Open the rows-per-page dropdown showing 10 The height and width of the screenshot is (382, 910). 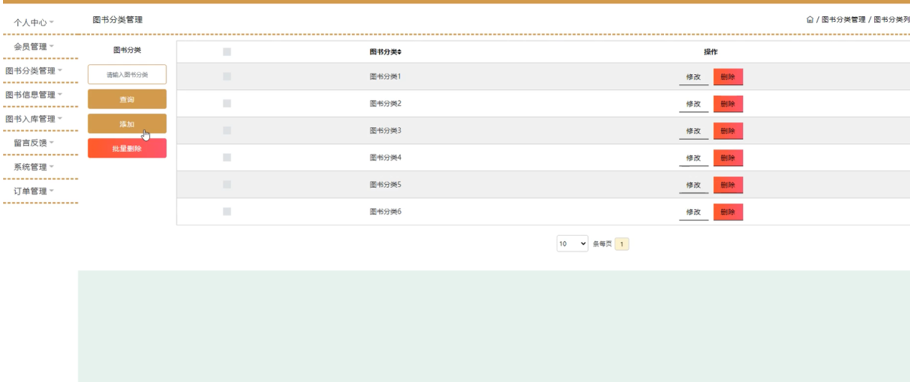pyautogui.click(x=572, y=244)
